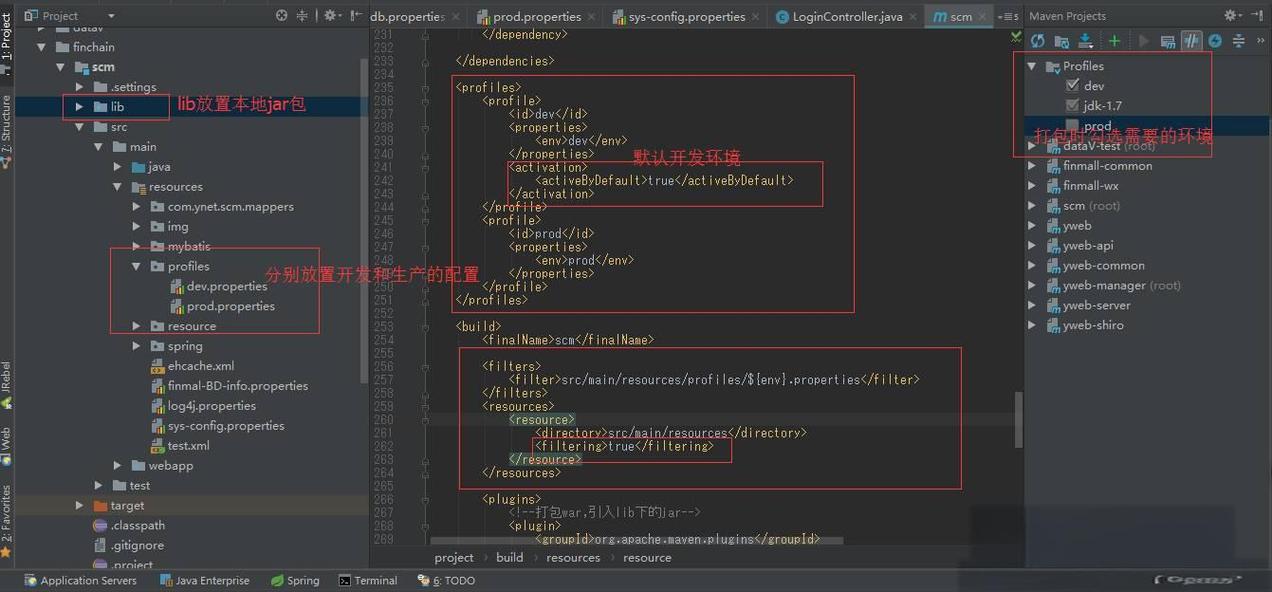Screen dimensions: 1272x592
Task: Click Execute Maven Goal icon
Action: point(1167,41)
